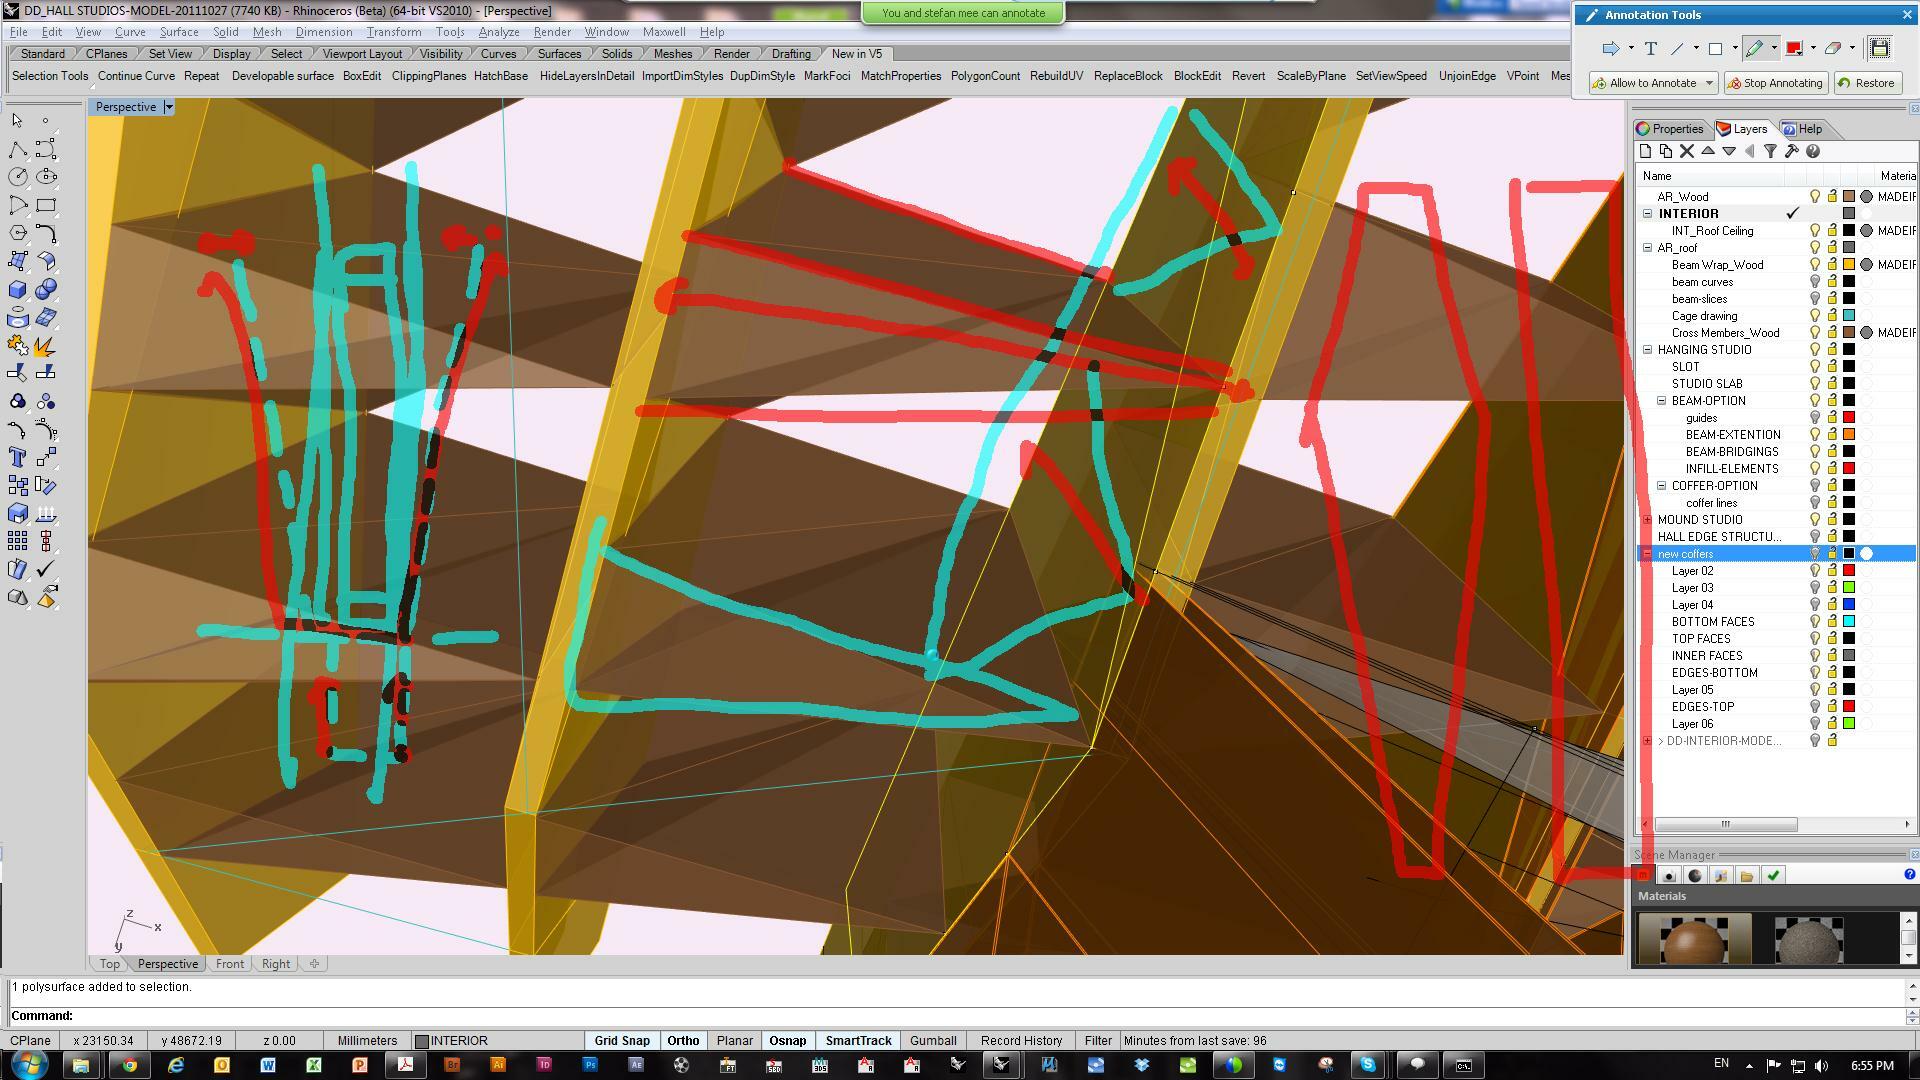
Task: Open the layer filter funnel icon
Action: [1770, 151]
